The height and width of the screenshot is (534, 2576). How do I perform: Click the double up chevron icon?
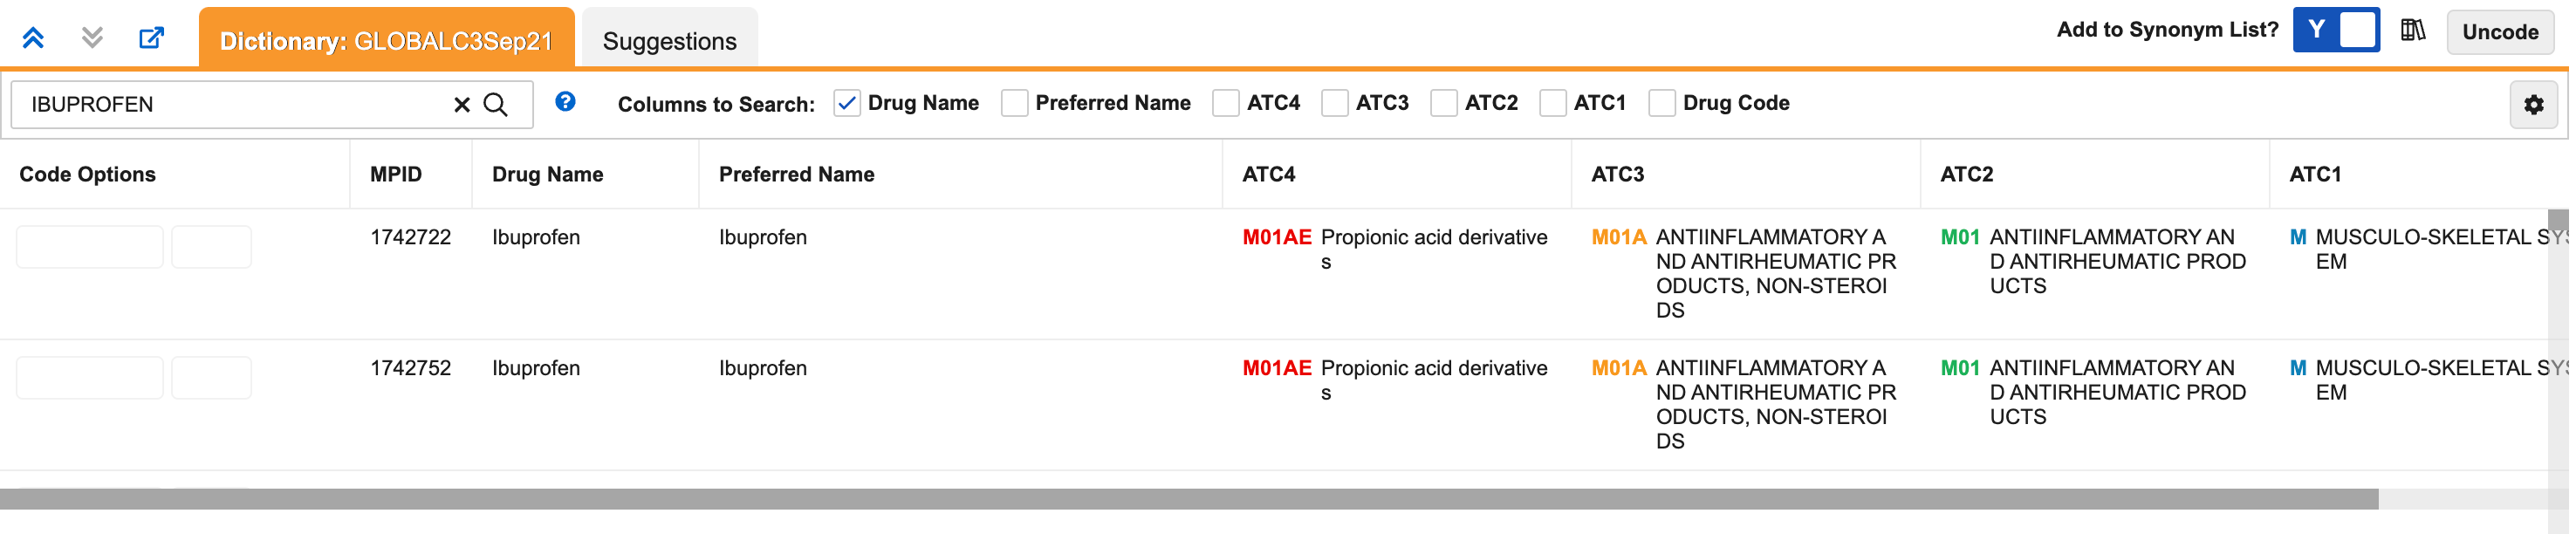pos(33,38)
